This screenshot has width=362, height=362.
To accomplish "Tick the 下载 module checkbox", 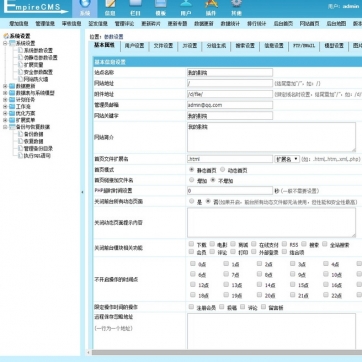I will click(x=191, y=244).
